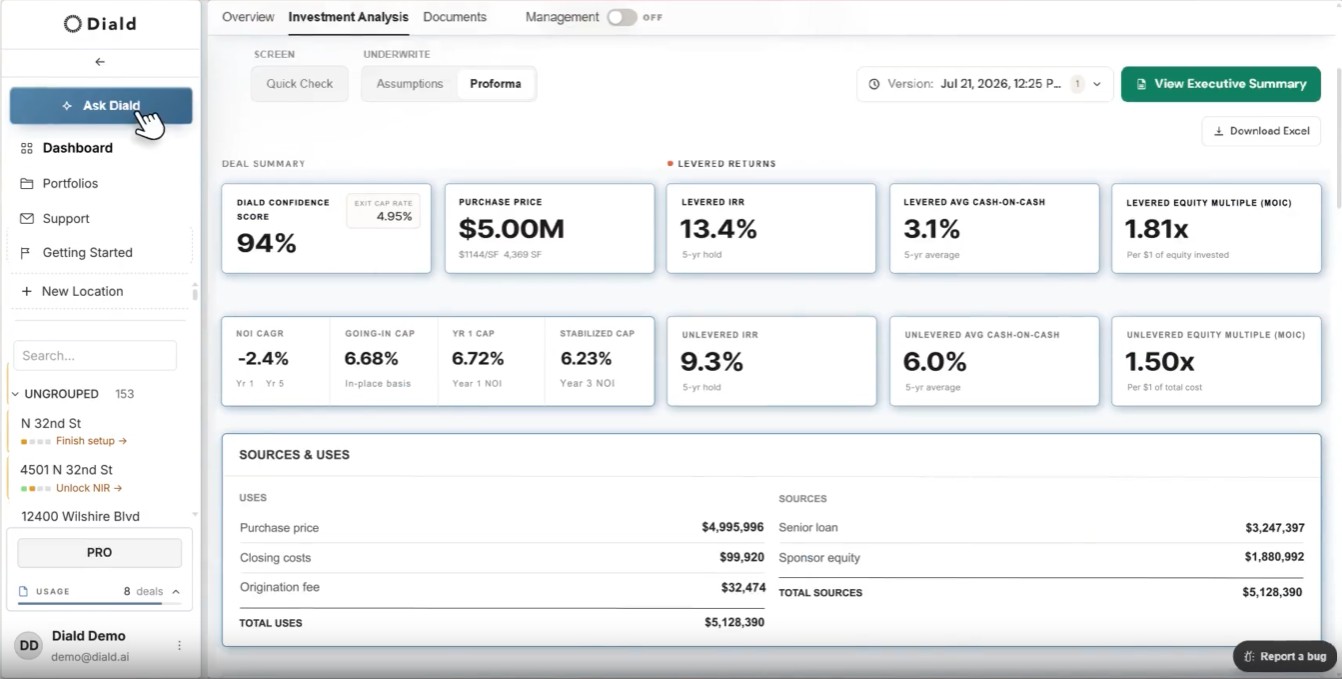Toggle the Management switch

[621, 17]
